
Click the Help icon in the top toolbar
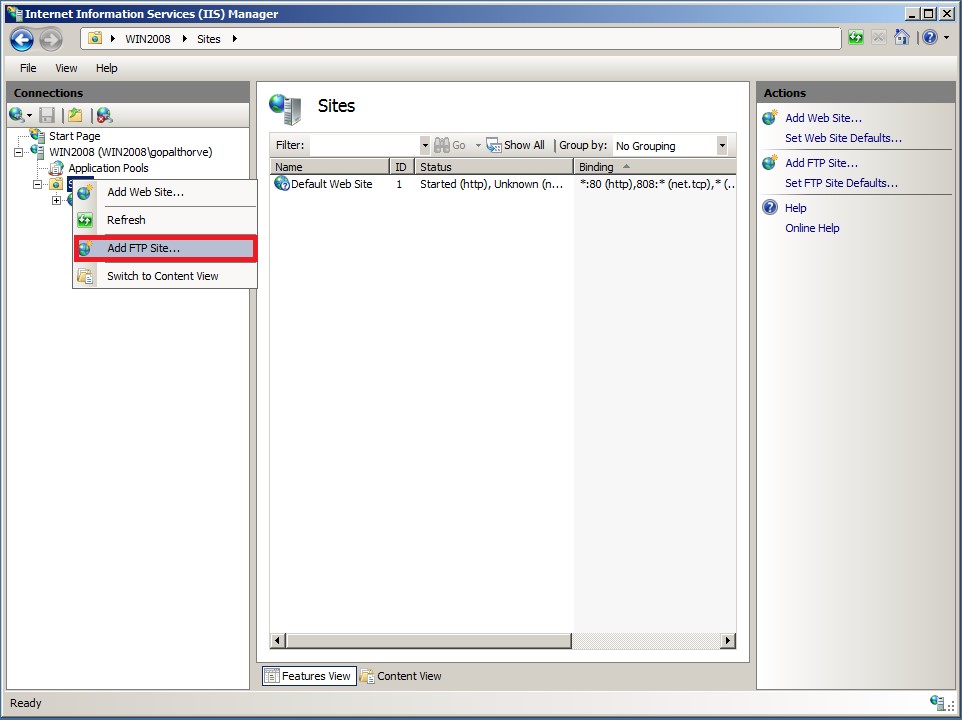pyautogui.click(x=930, y=38)
